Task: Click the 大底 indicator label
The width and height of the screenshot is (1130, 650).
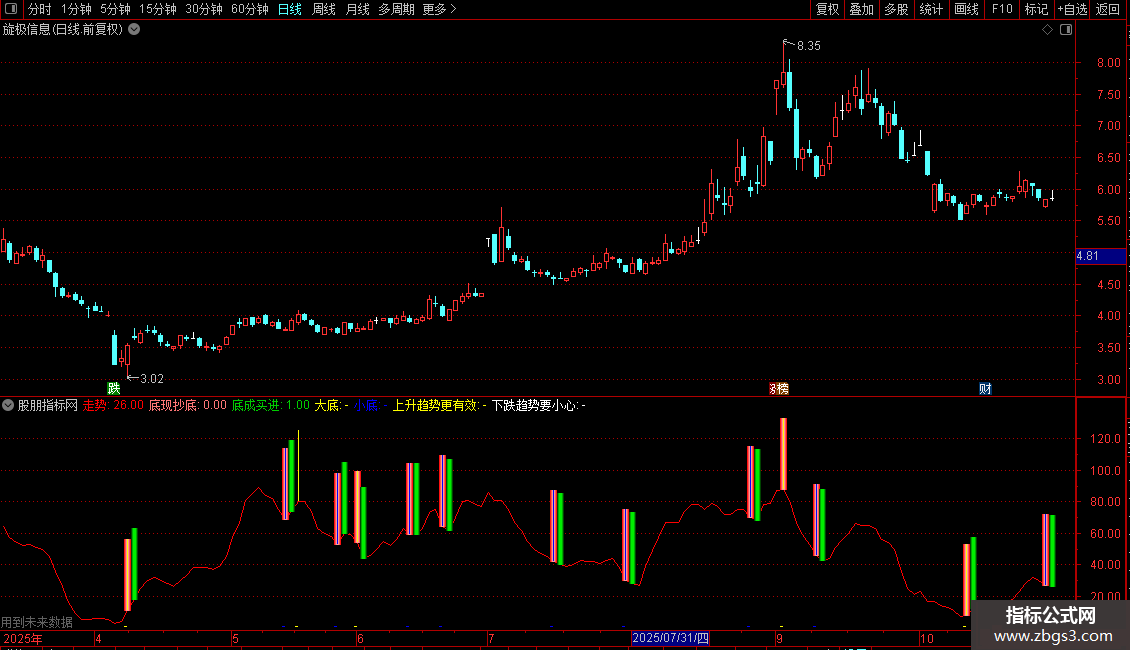Action: [x=331, y=405]
